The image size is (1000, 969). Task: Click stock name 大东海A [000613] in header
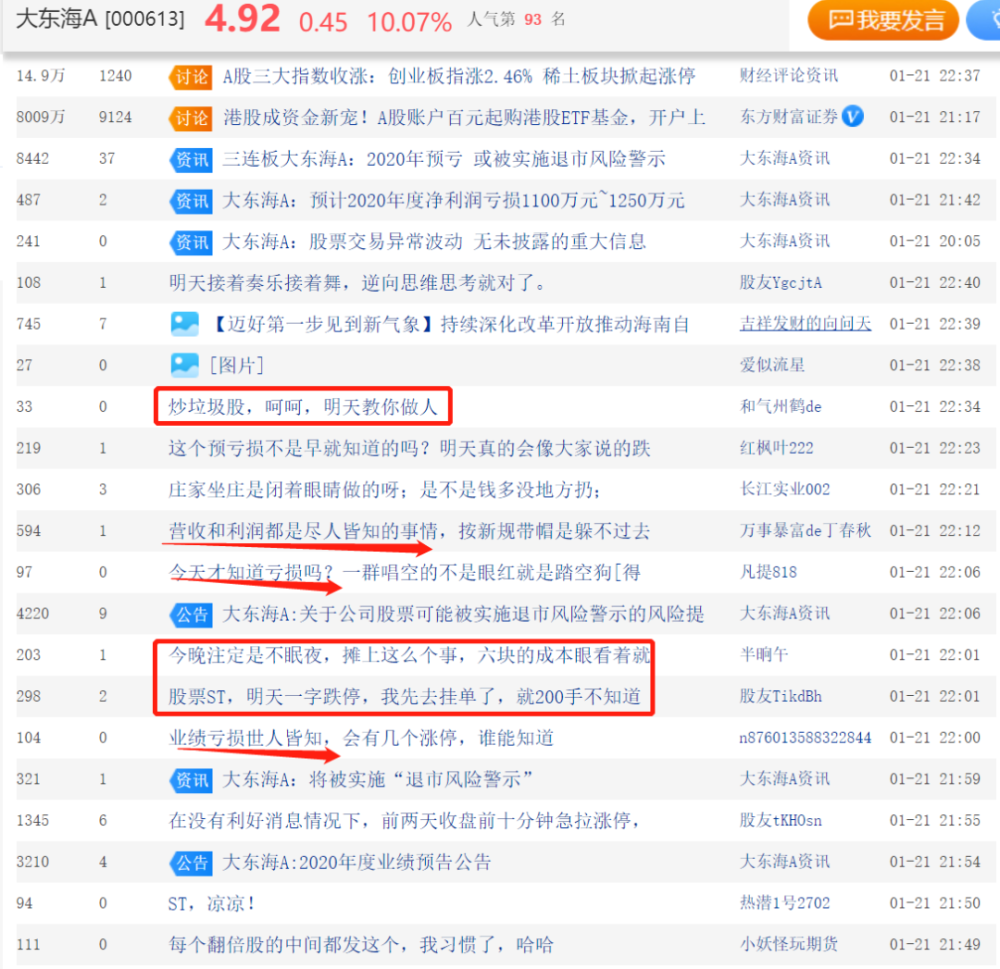(100, 18)
